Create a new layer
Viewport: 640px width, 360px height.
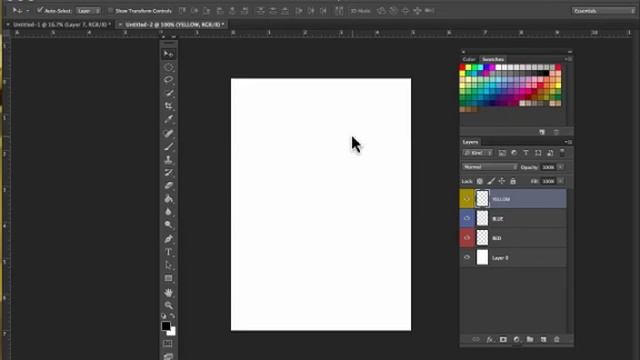coord(543,339)
